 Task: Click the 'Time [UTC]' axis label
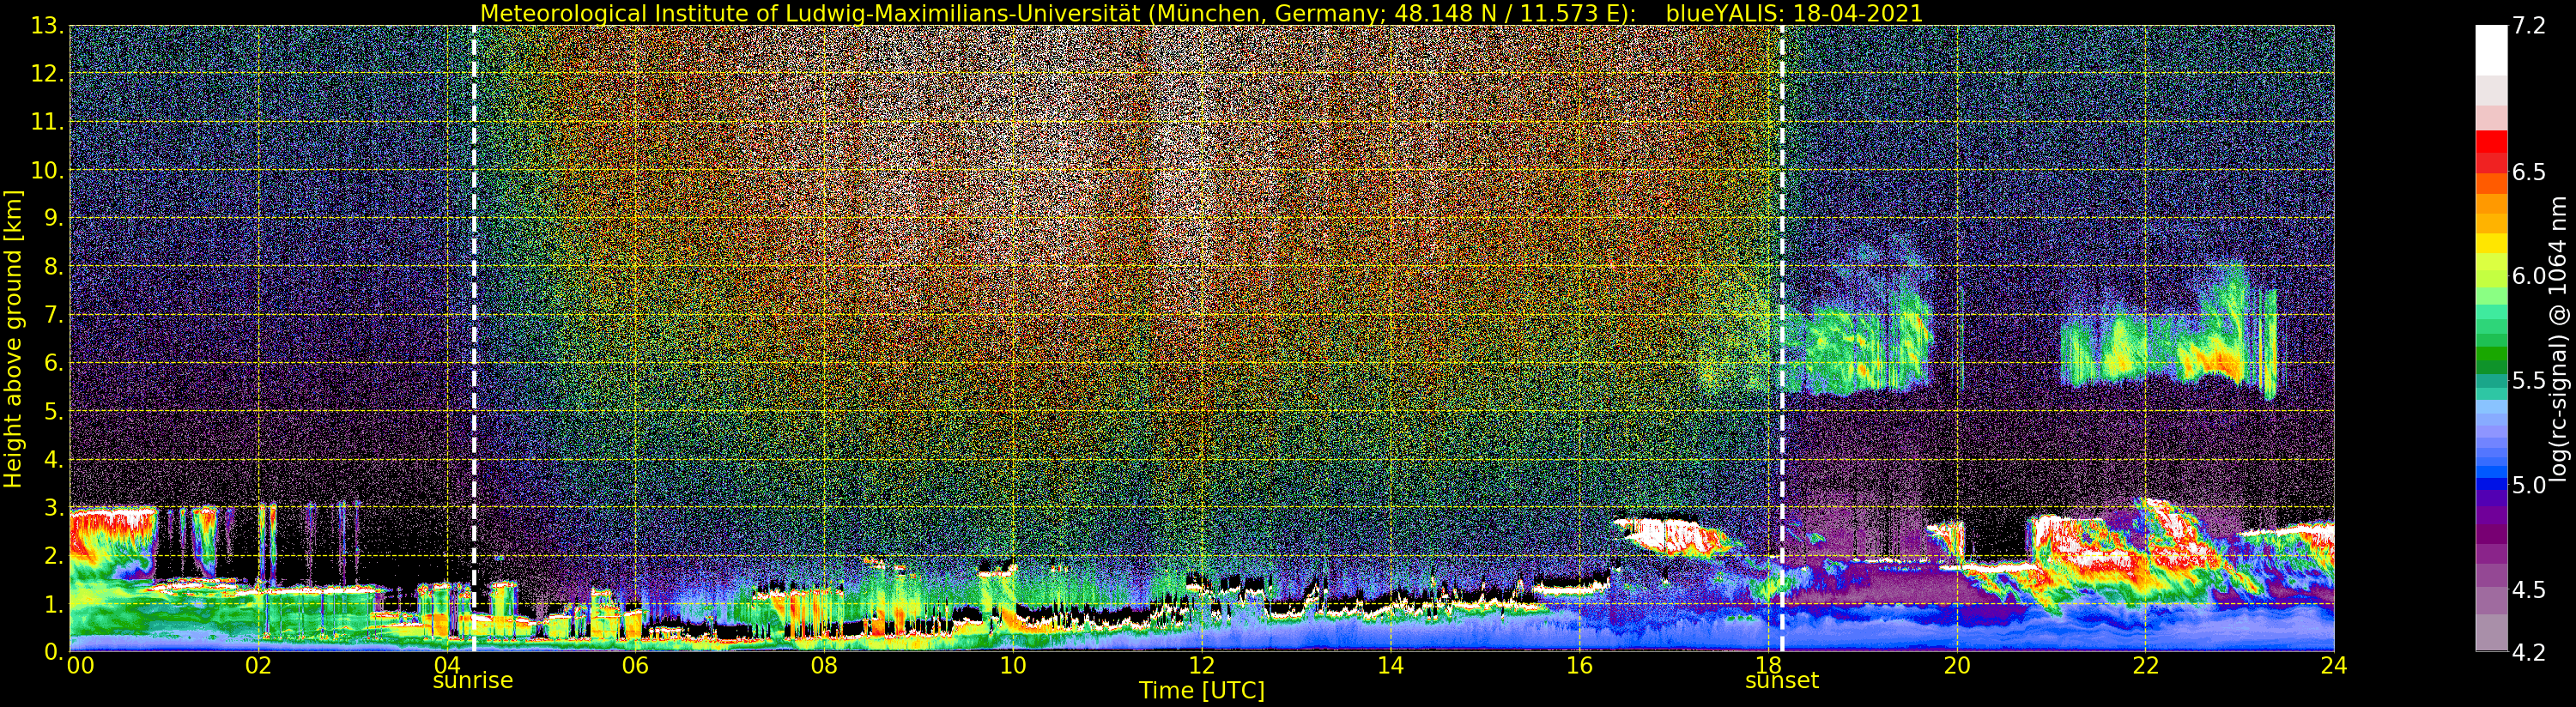coord(1202,691)
